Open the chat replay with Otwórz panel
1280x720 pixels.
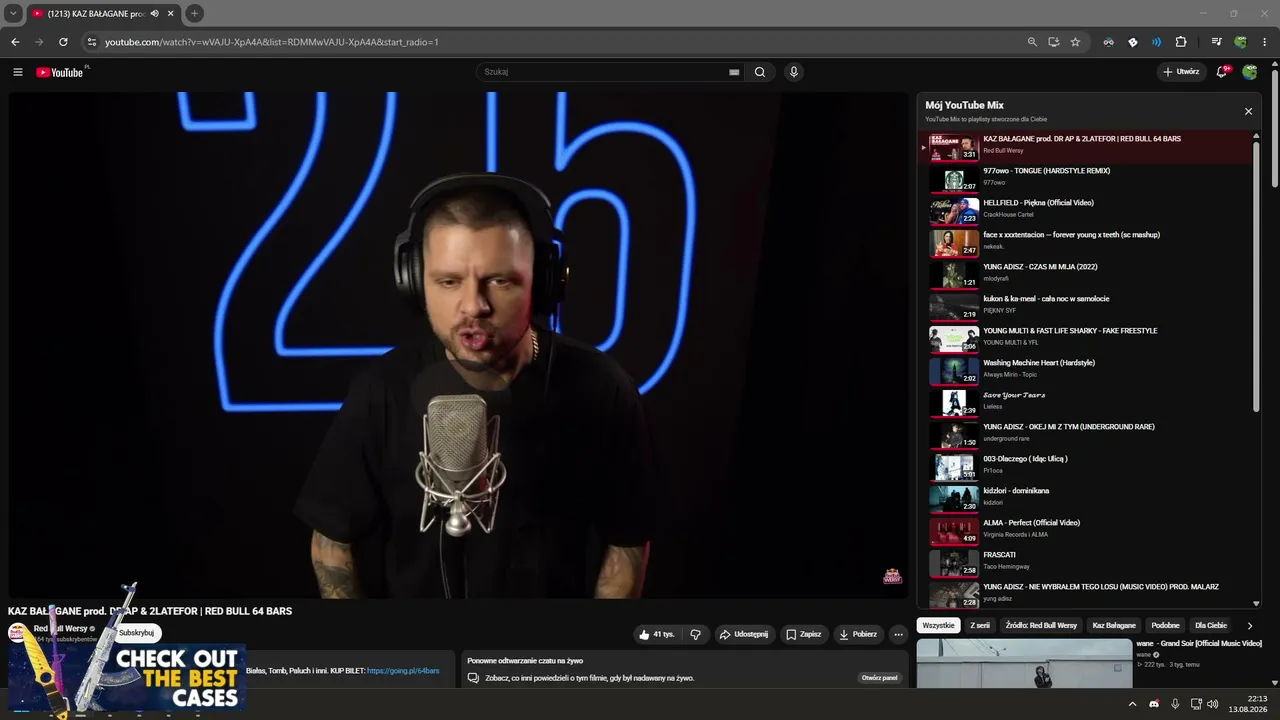point(880,678)
